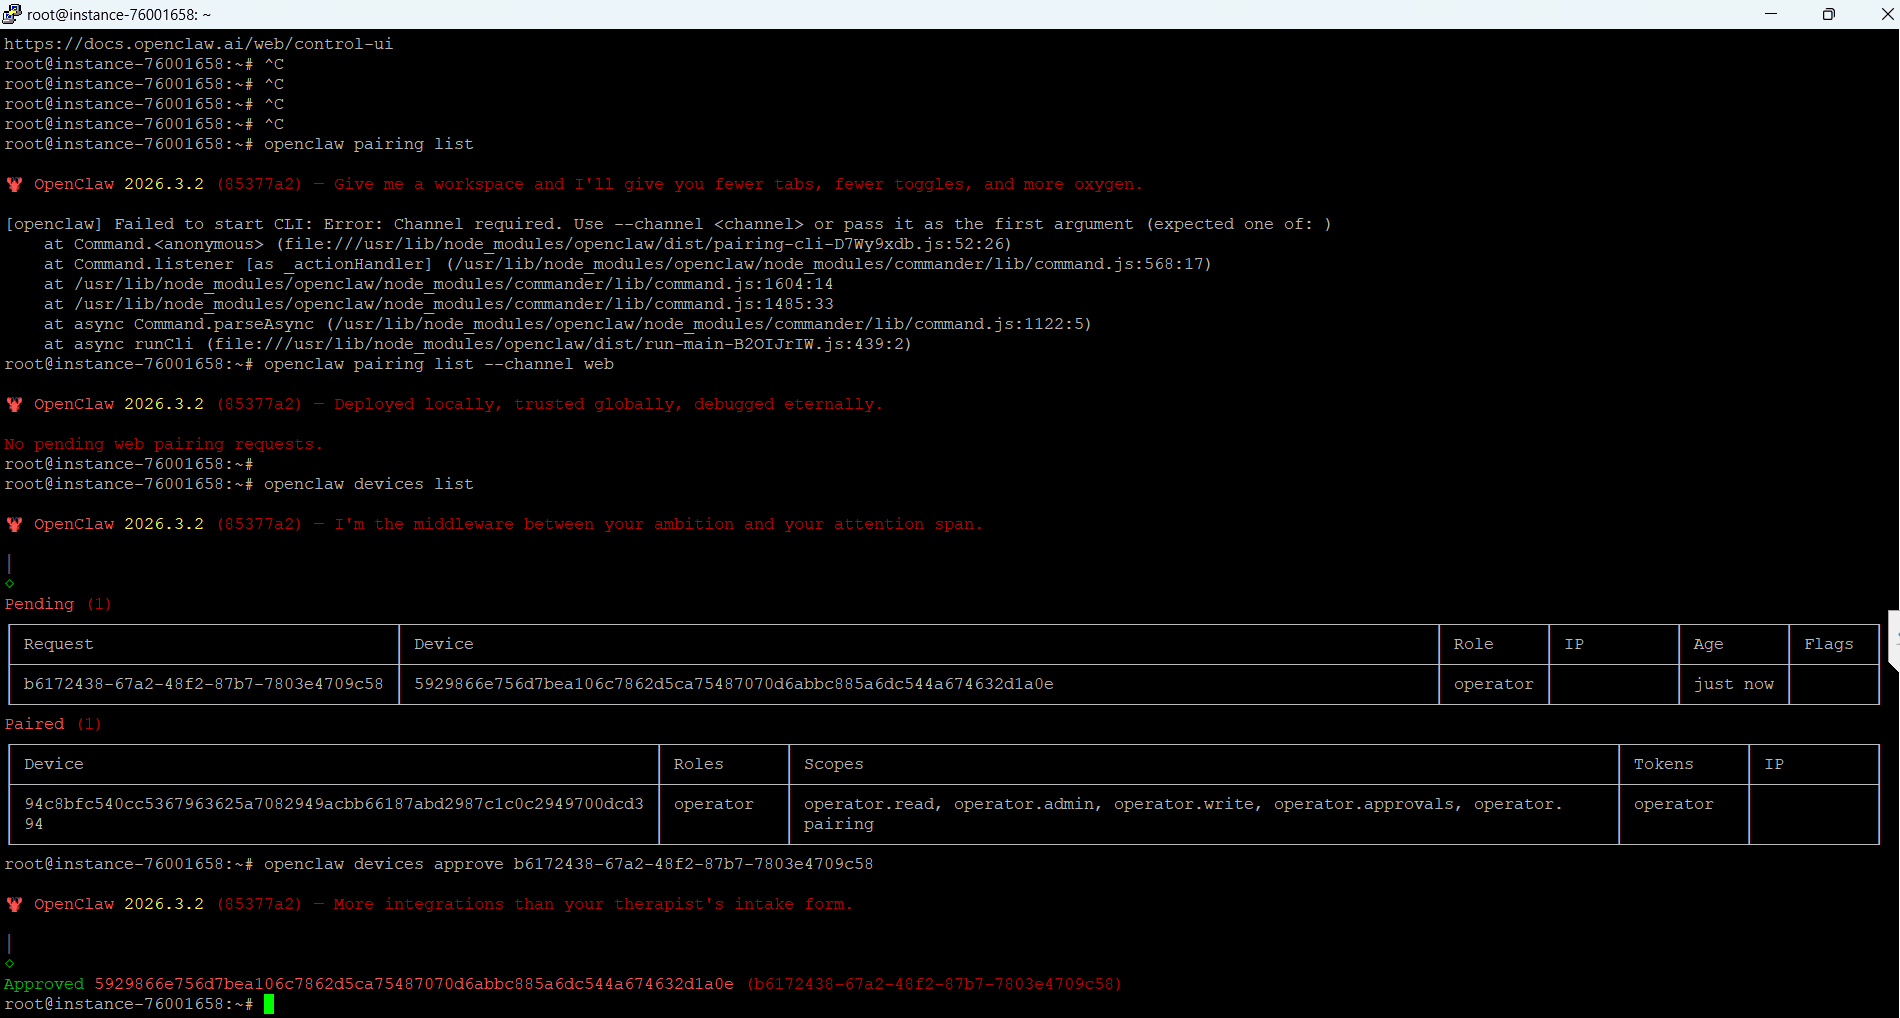Click the Paired (1) section heading
Image resolution: width=1900 pixels, height=1018 pixels.
click(52, 724)
